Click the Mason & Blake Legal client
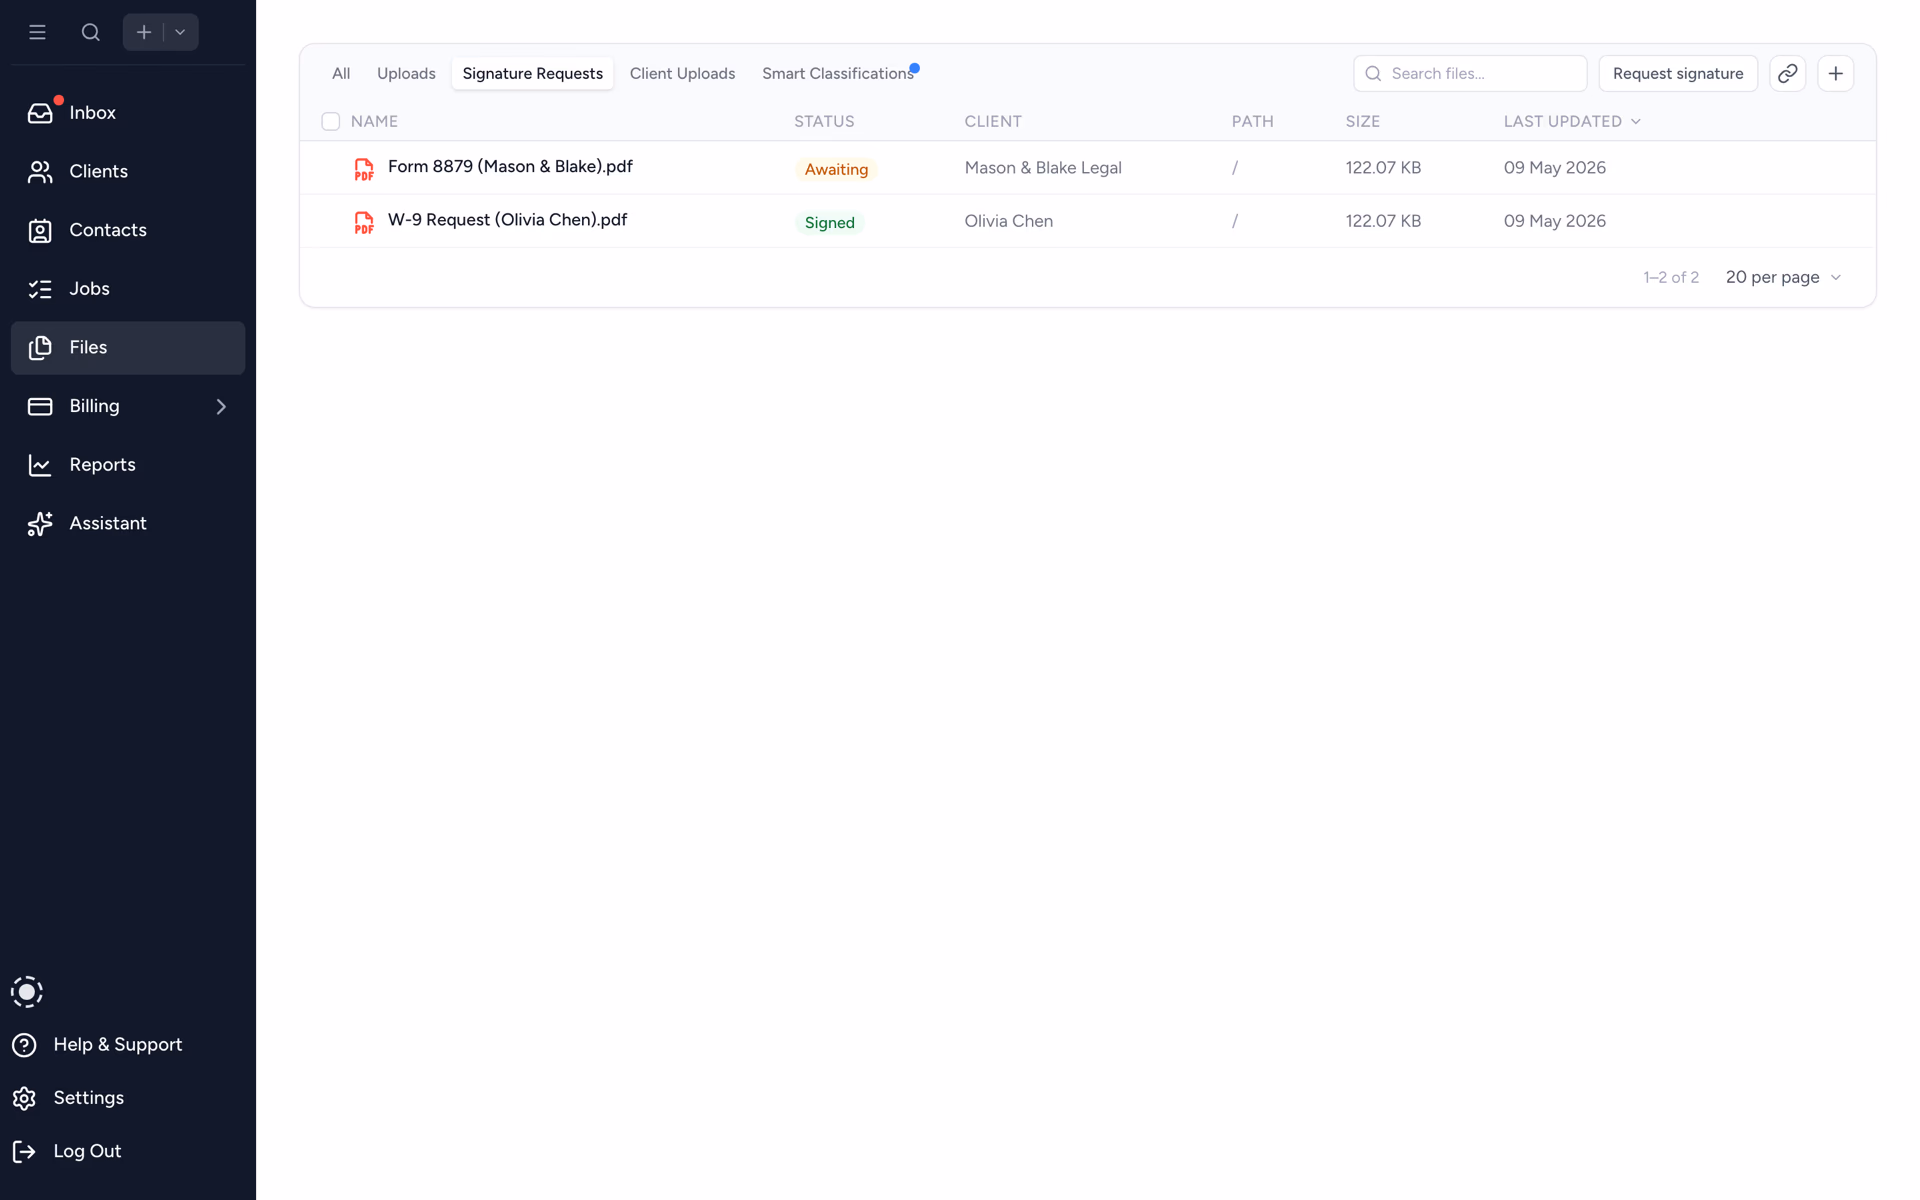This screenshot has width=1920, height=1200. (x=1043, y=168)
